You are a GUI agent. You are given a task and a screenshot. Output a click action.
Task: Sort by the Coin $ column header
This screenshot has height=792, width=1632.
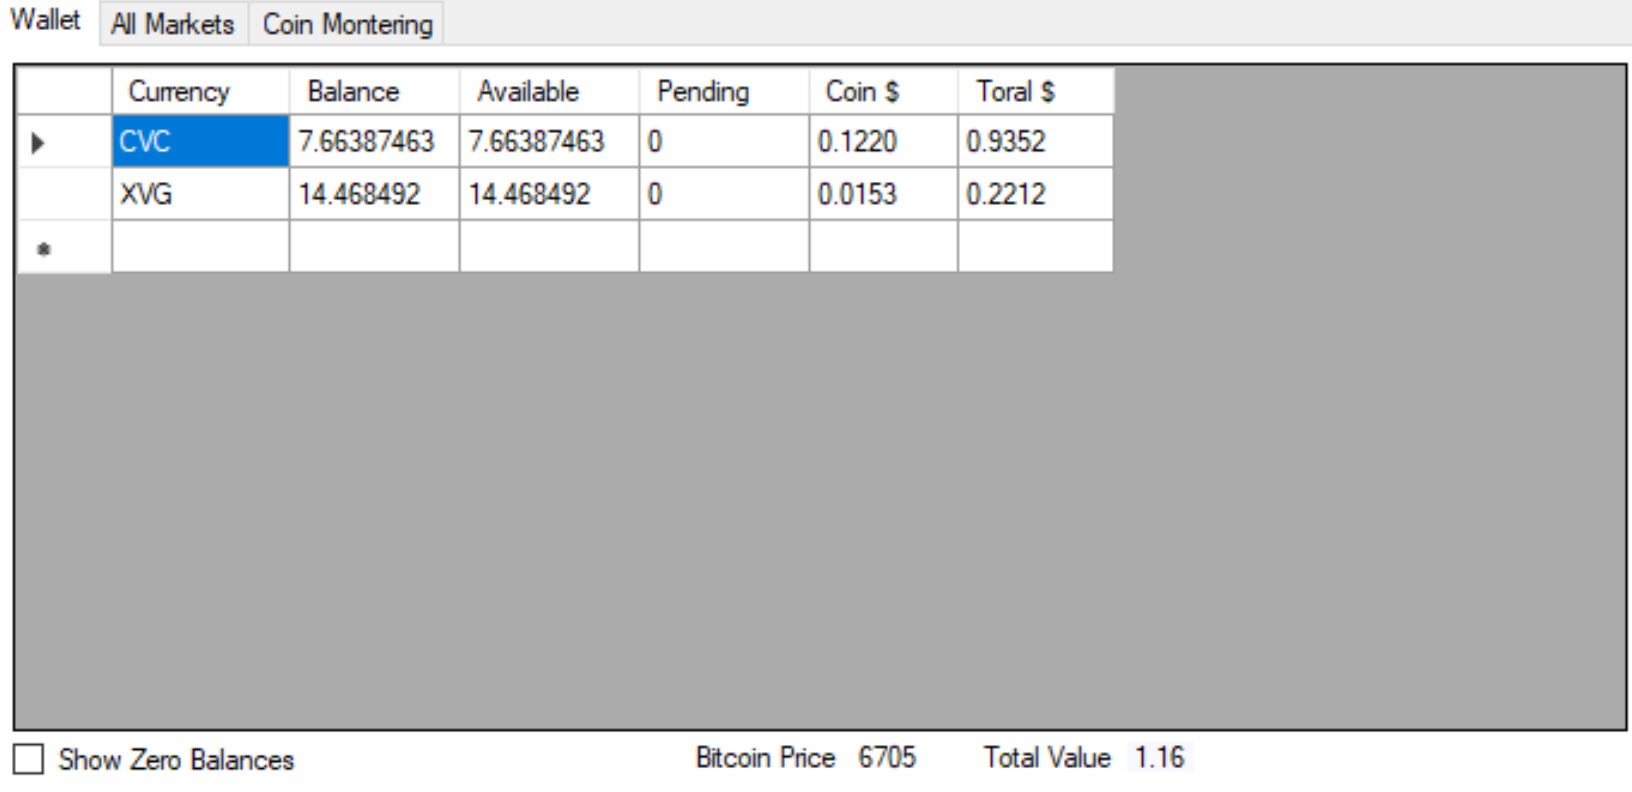click(883, 91)
